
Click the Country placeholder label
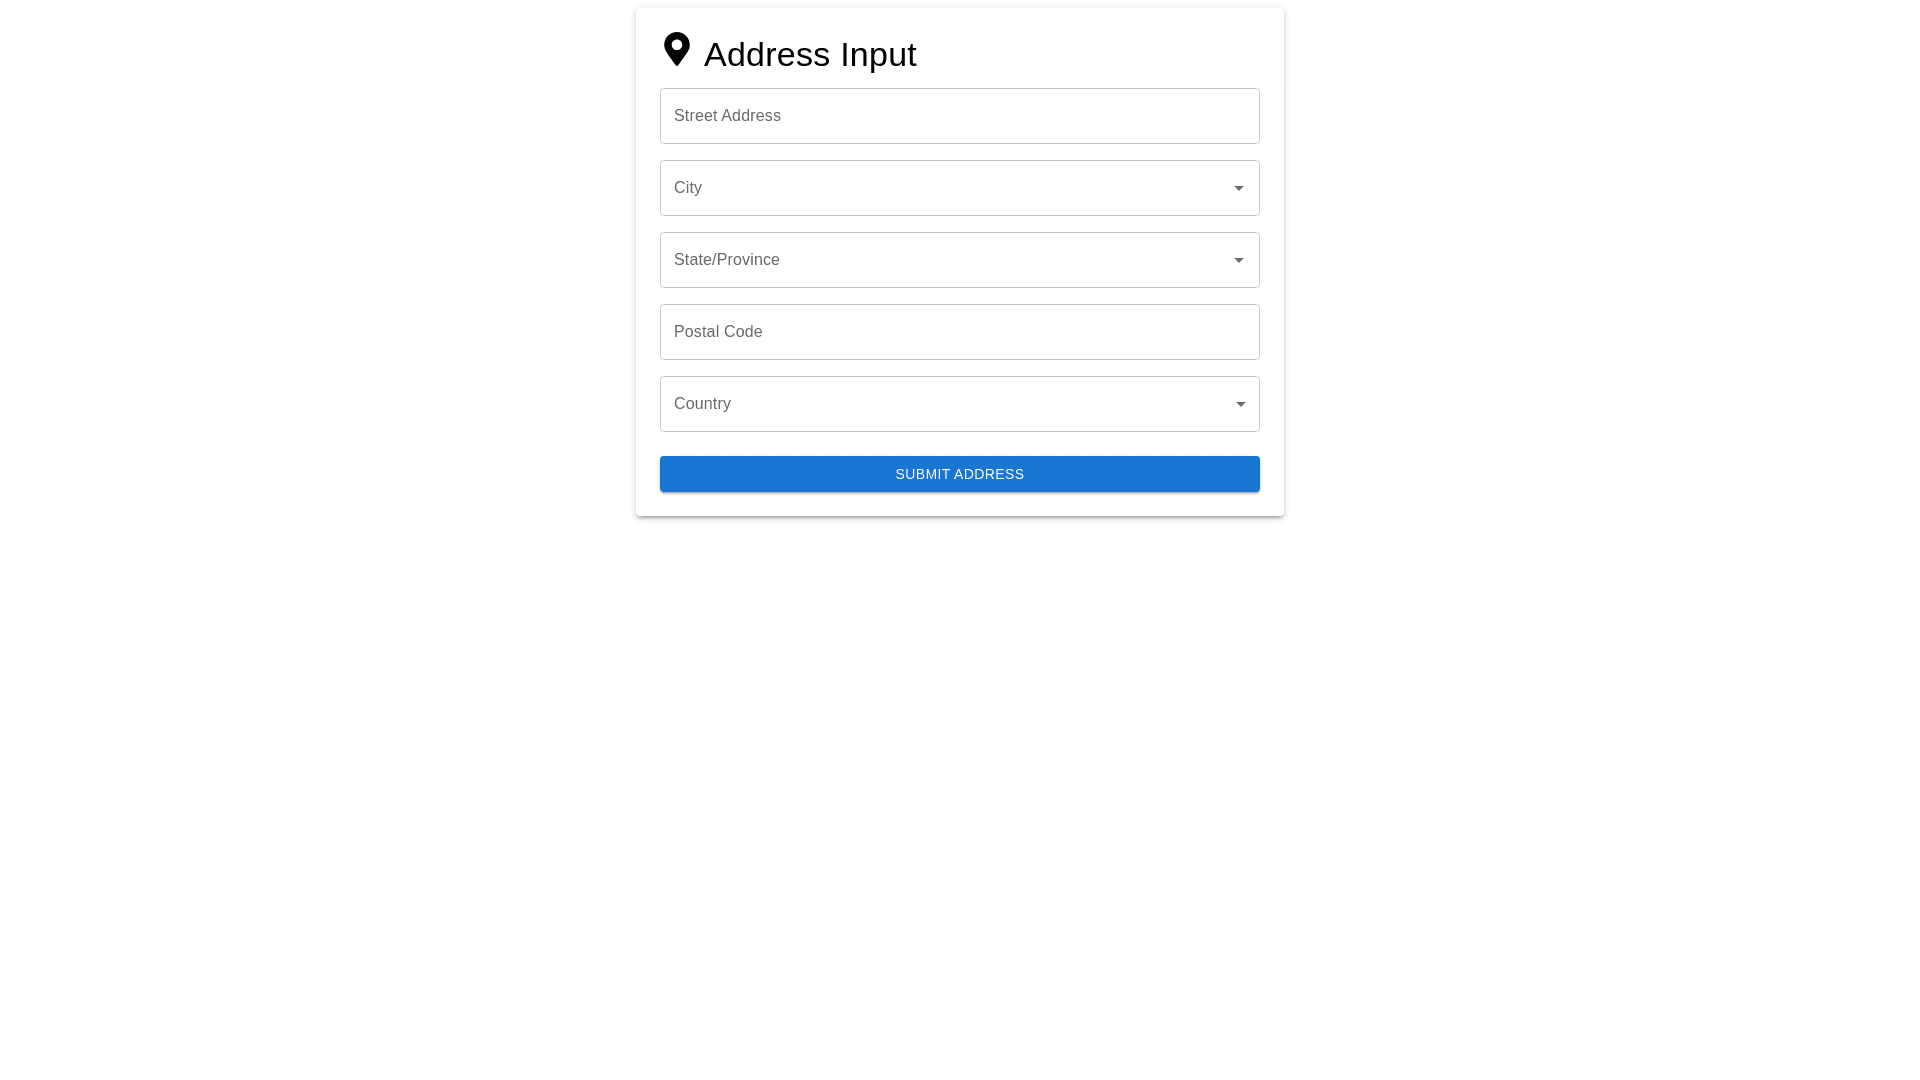702,404
